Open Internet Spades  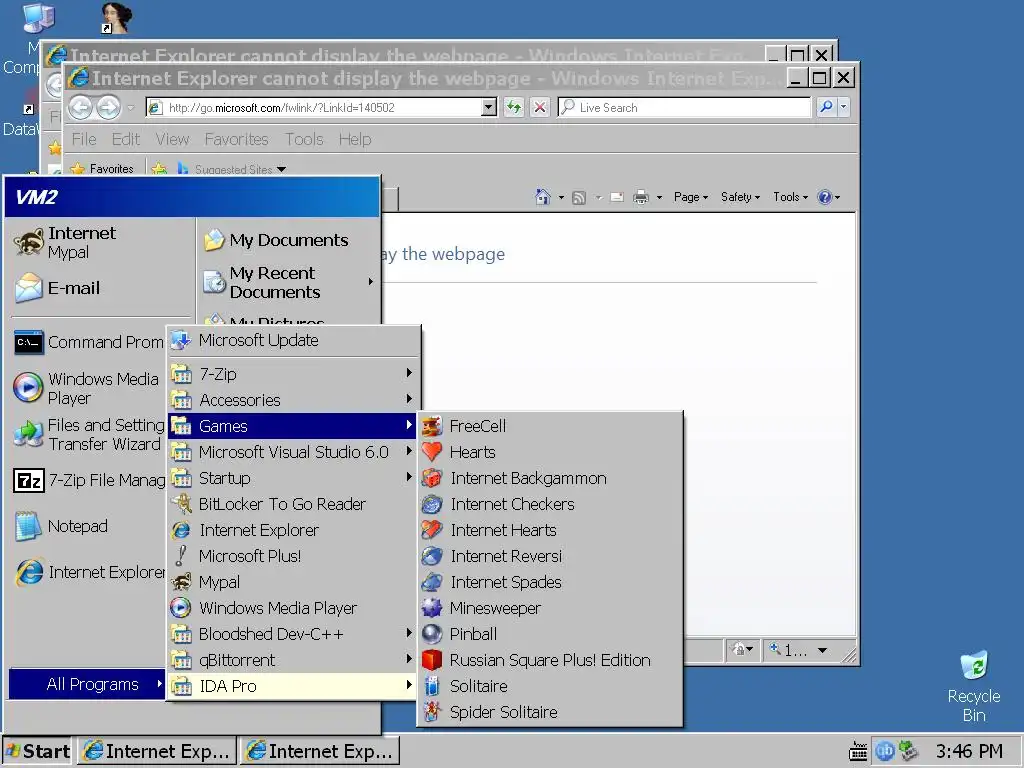(x=550, y=582)
